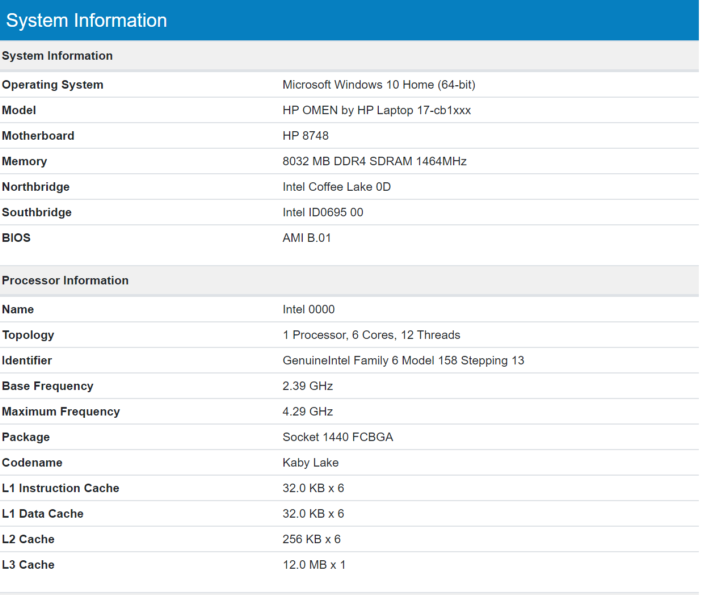Select "Socket 1440 FCBGA" package value
The image size is (703, 595).
coord(338,437)
